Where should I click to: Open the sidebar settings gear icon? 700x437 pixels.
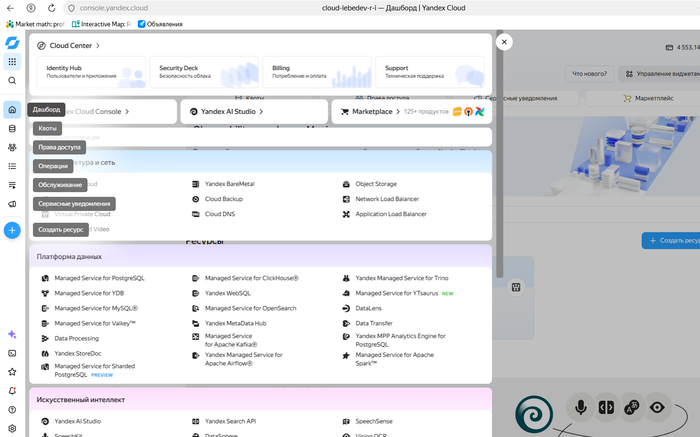tap(12, 429)
